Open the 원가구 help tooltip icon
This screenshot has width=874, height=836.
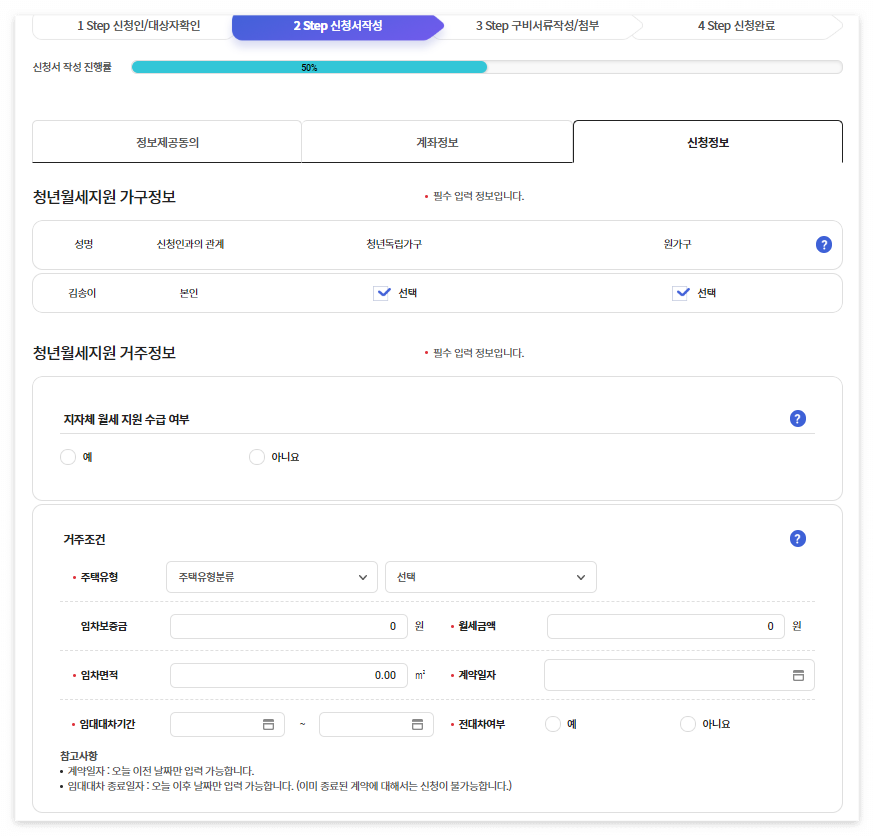tap(823, 244)
